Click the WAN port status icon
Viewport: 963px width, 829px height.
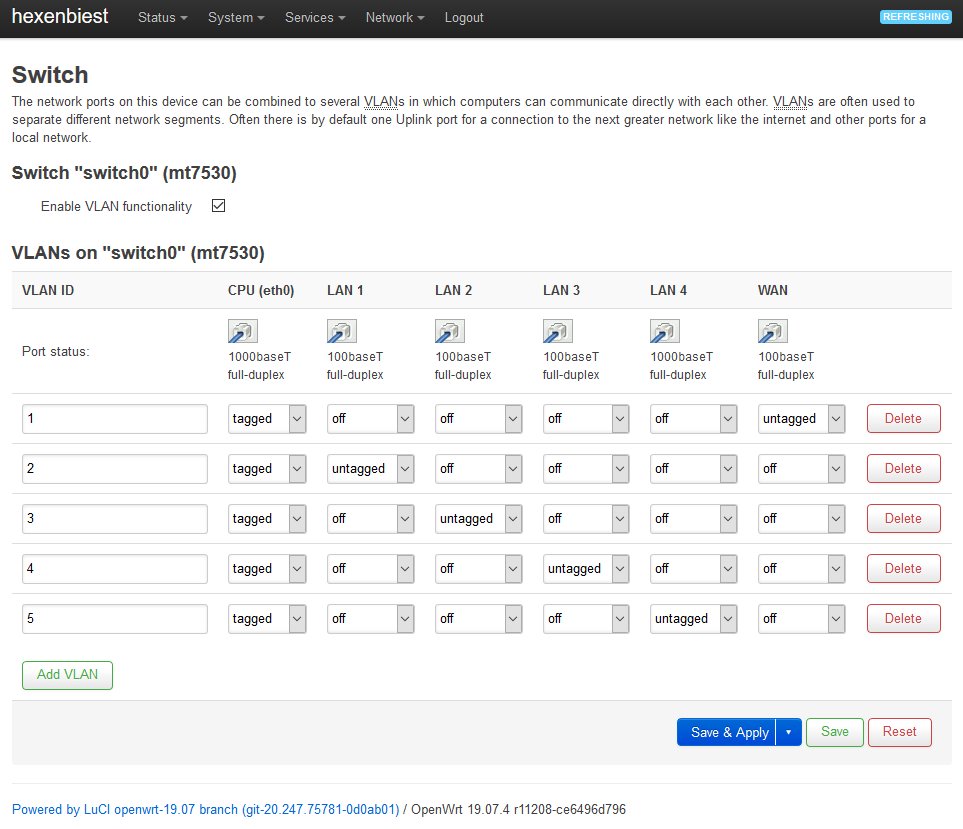coord(773,332)
